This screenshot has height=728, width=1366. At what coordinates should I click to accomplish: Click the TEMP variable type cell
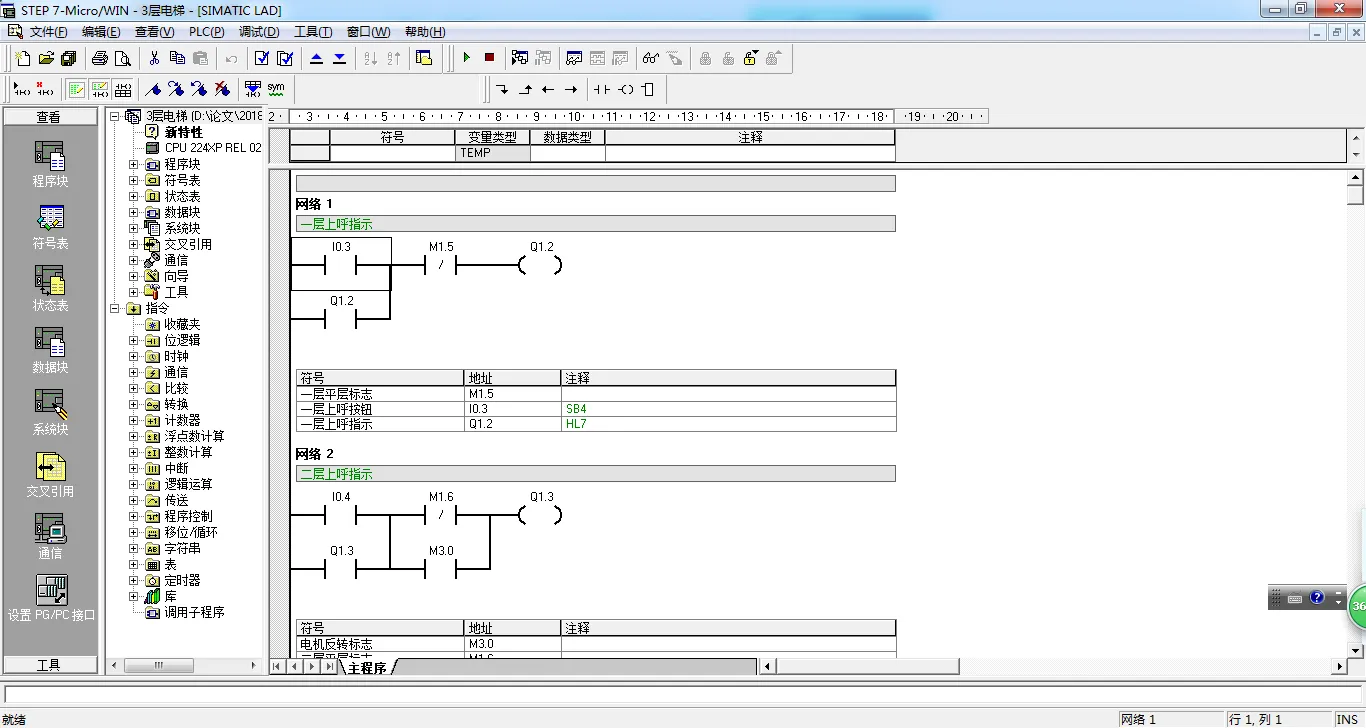pos(493,153)
